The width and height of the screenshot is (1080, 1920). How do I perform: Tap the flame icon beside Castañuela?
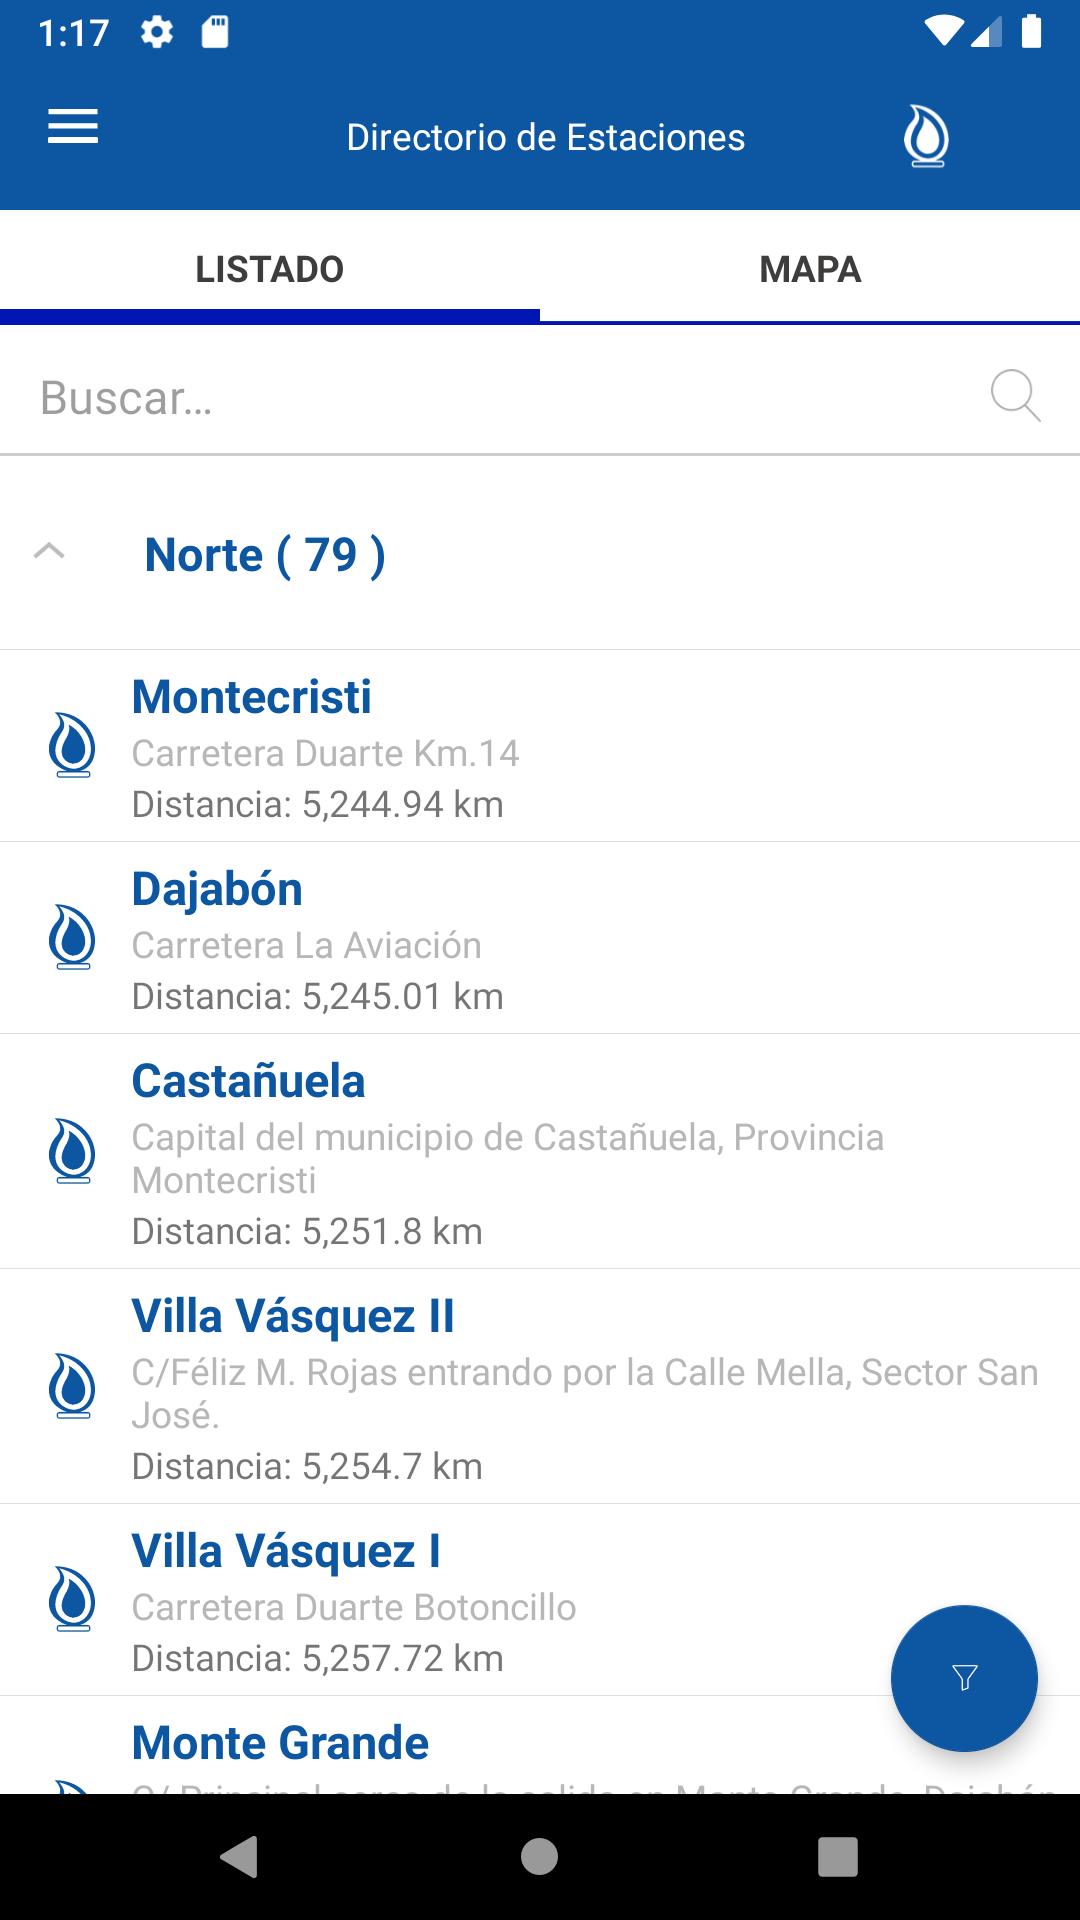pyautogui.click(x=72, y=1151)
